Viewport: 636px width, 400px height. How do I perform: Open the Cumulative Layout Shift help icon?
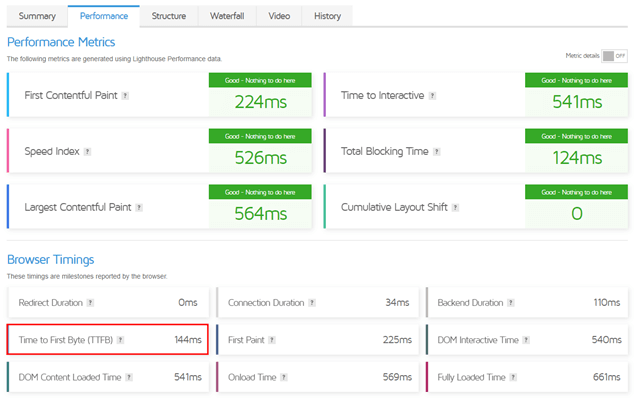(454, 208)
